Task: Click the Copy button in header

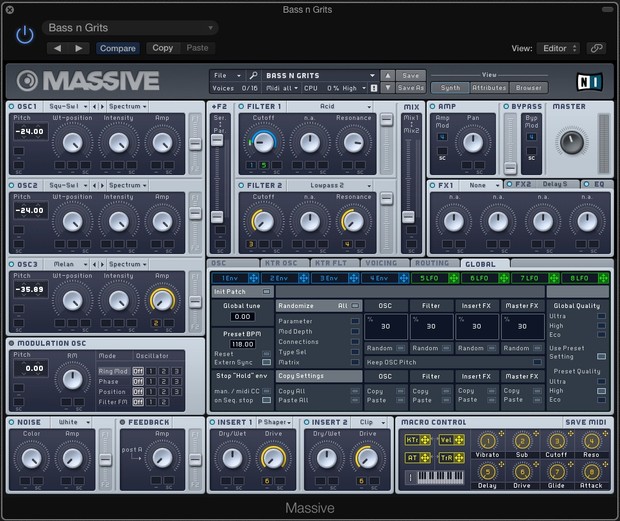Action: click(x=163, y=48)
